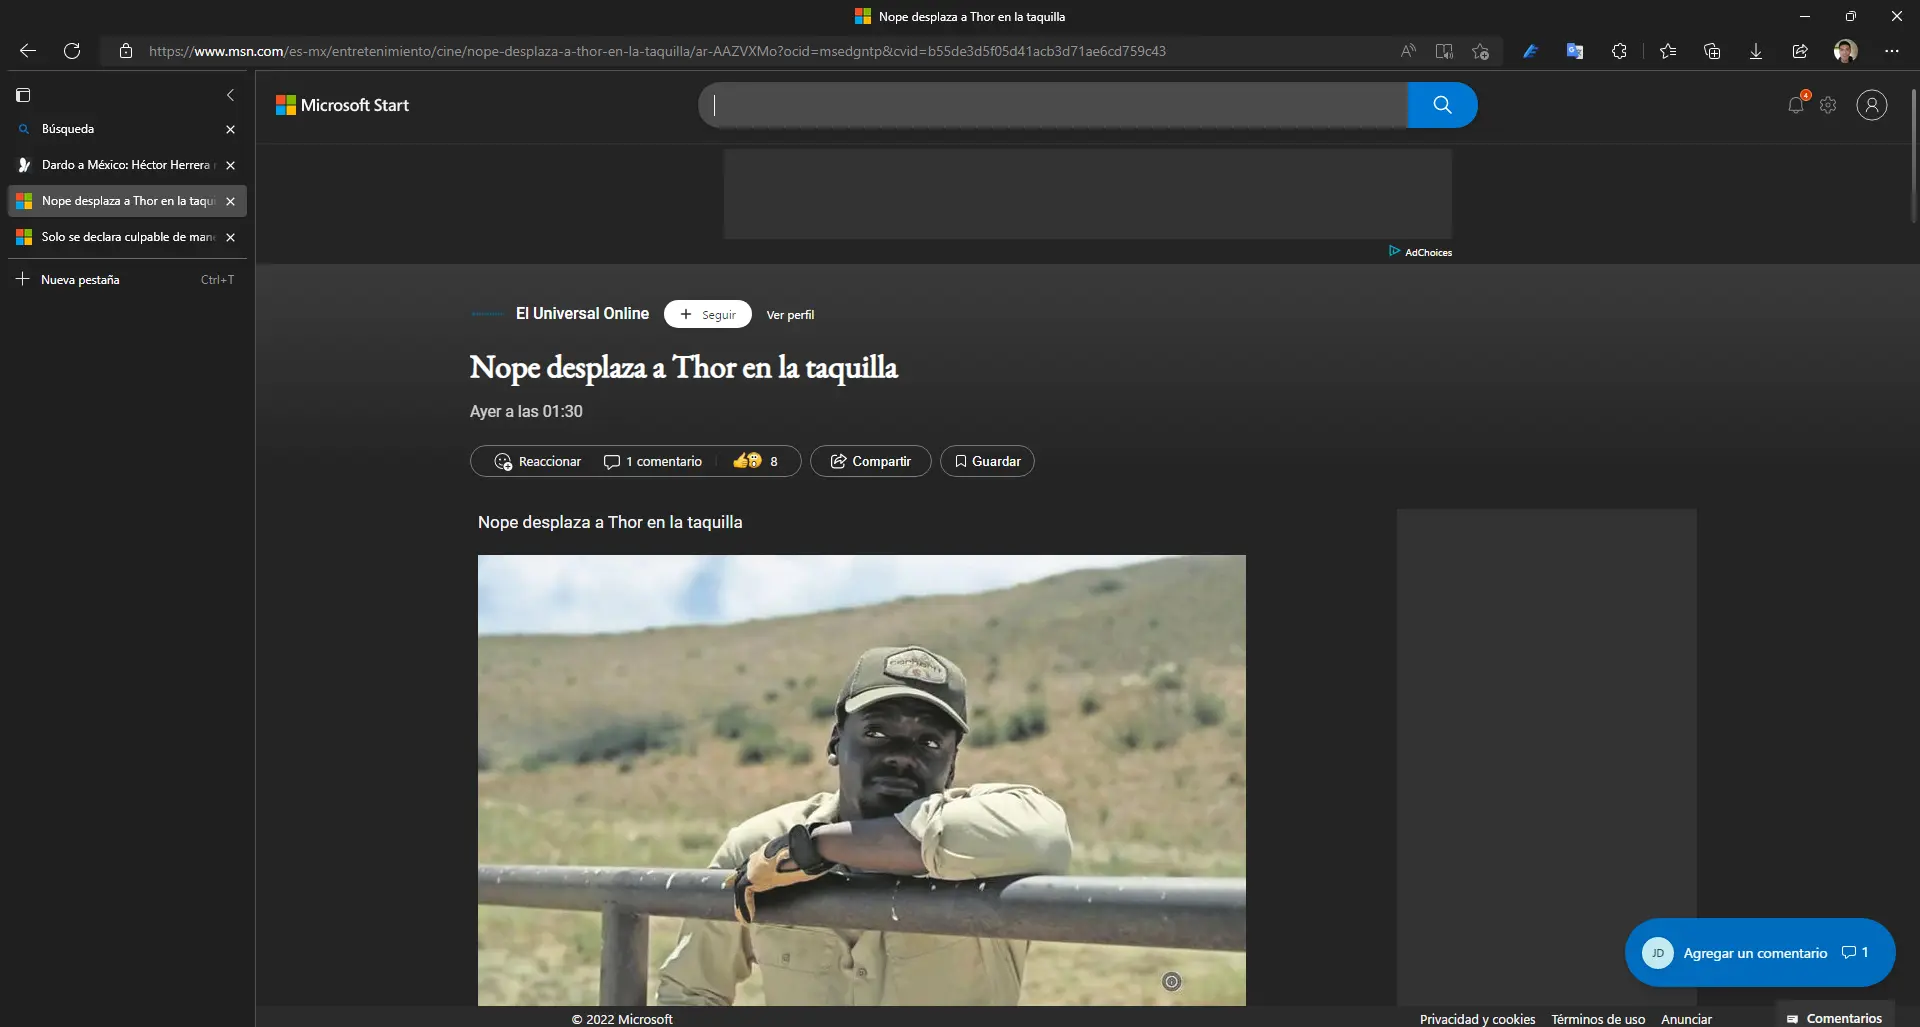Close the Solo se declara culpable tab
The image size is (1920, 1027).
tap(231, 237)
